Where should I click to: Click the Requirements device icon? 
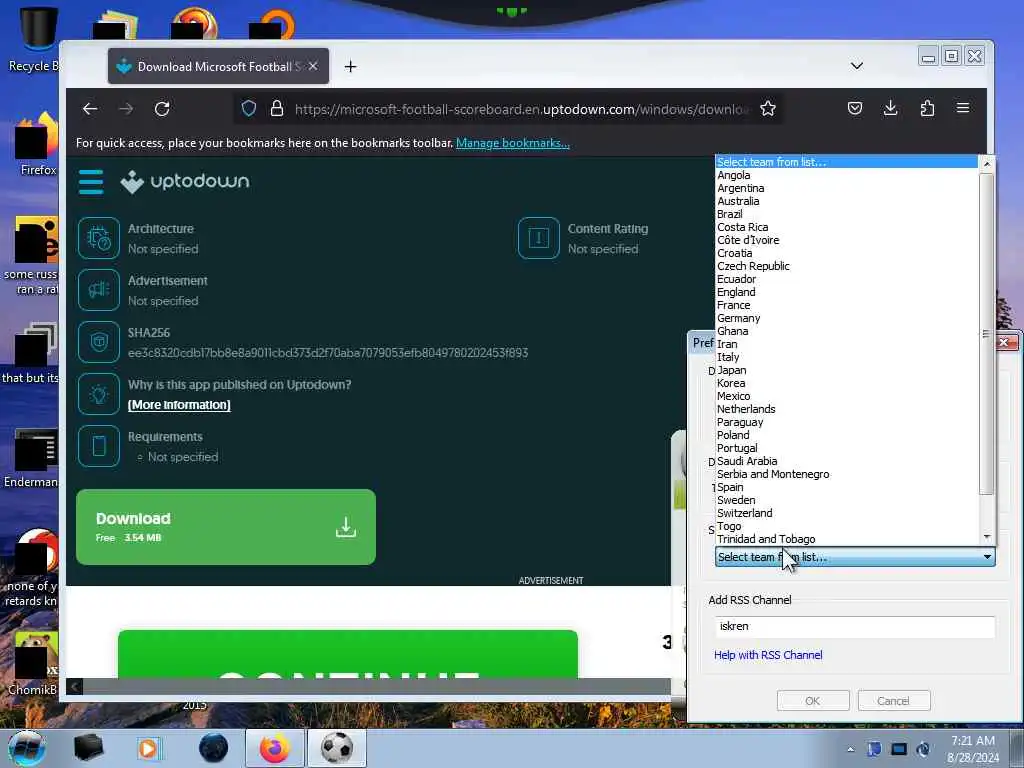point(99,446)
